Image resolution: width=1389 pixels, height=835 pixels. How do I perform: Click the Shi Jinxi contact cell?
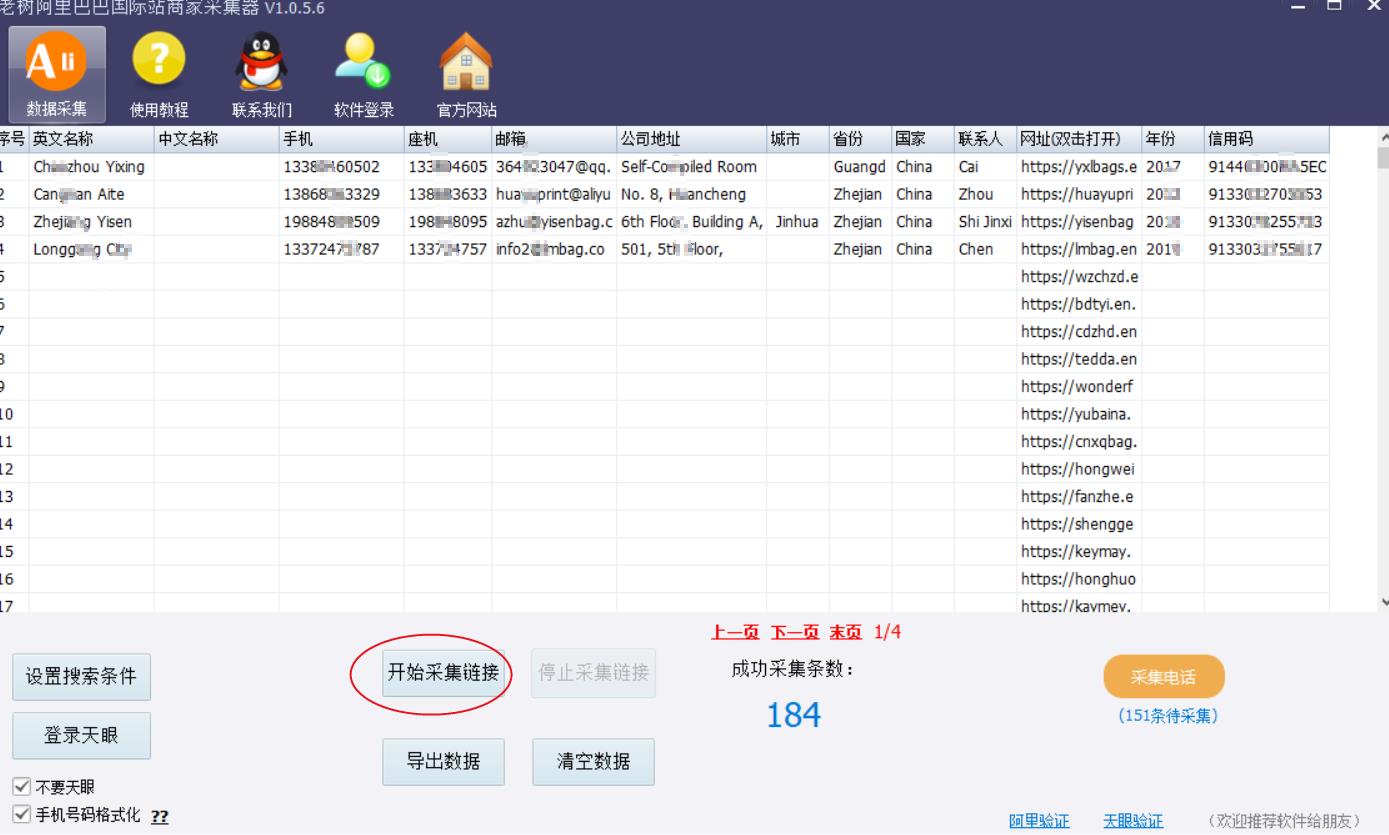tap(986, 222)
